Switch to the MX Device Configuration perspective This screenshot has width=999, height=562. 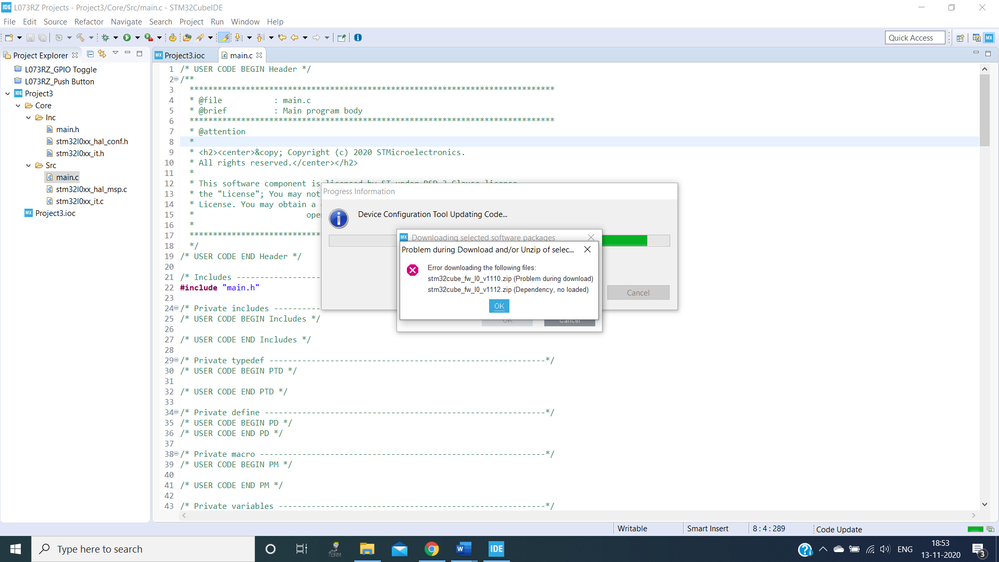pos(989,38)
